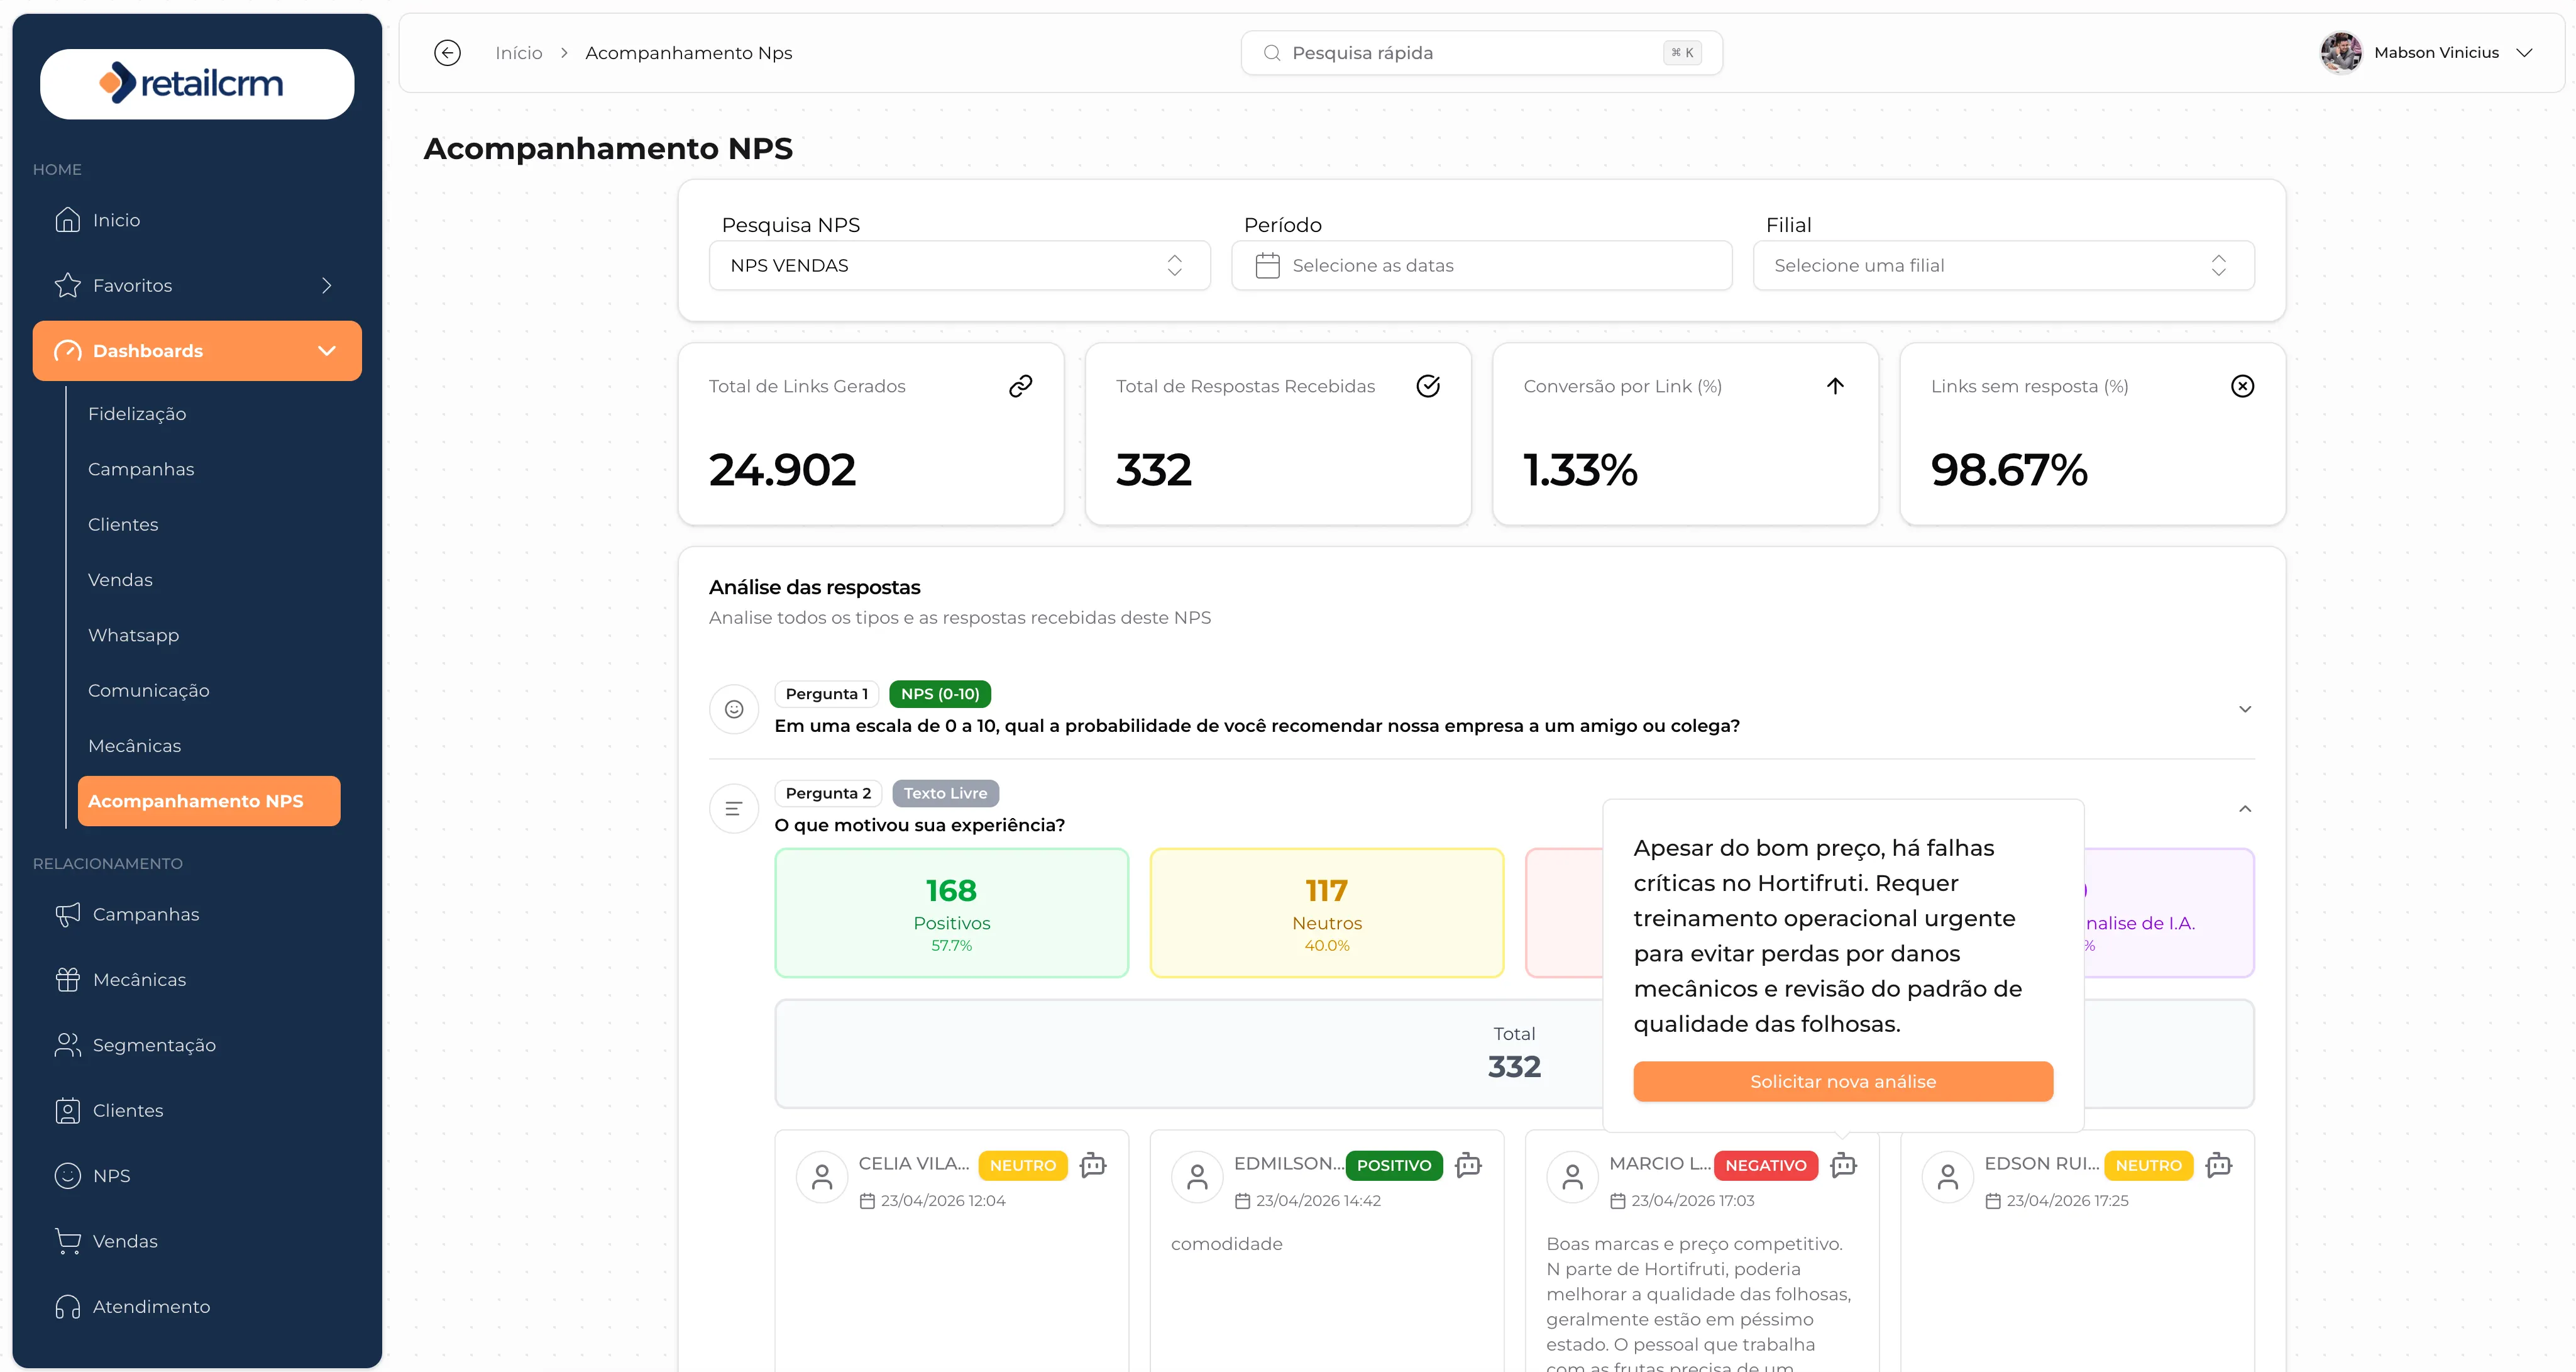Click the X circle icon on Links sem resposta

coord(2242,386)
